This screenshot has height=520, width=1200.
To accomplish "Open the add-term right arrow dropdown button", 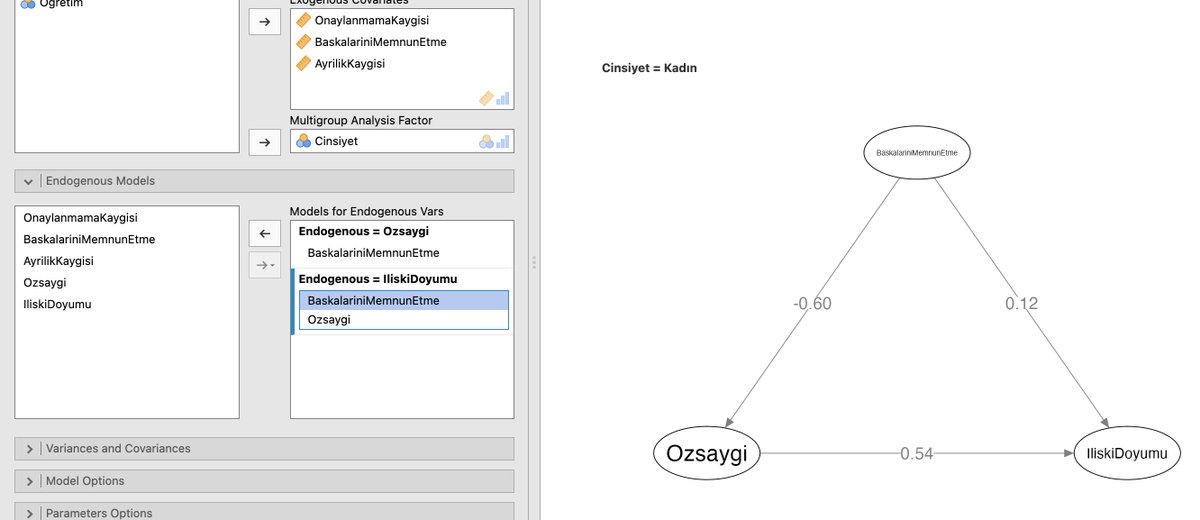I will (264, 265).
